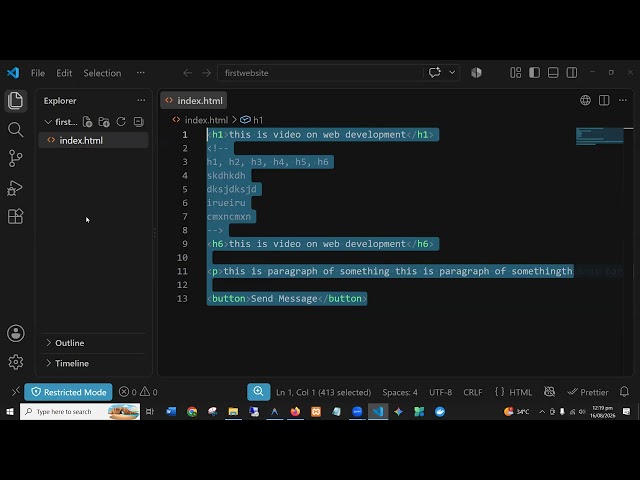Open the chat dropdown arrow in title bar
Screen dimensions: 640x480
click(x=452, y=73)
